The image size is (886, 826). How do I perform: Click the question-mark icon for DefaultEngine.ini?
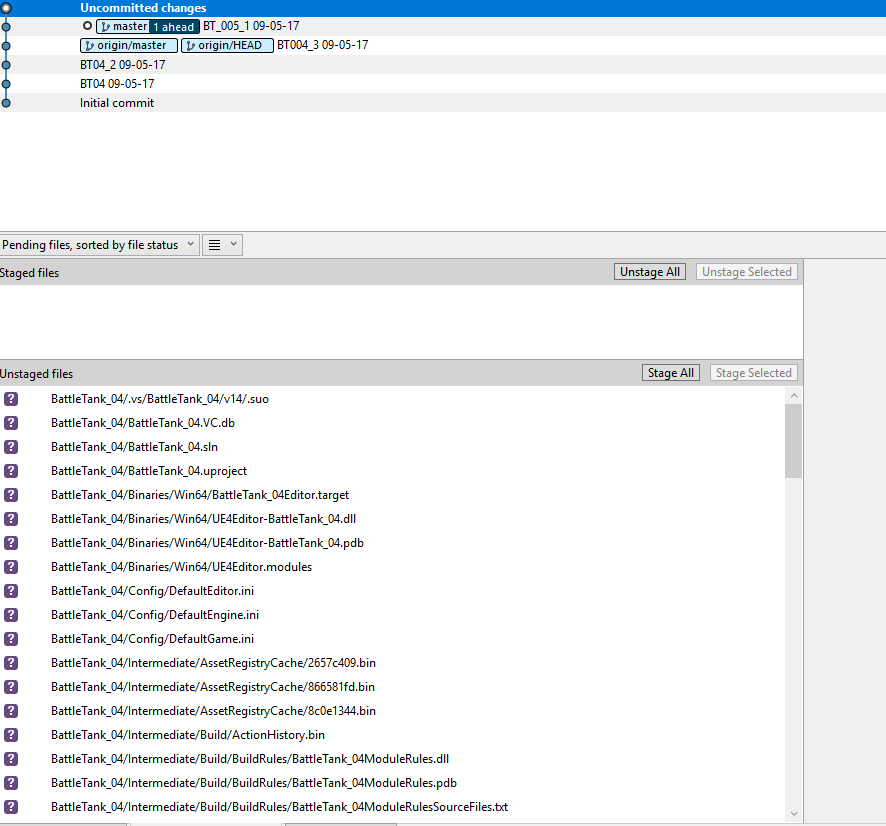pyautogui.click(x=11, y=615)
